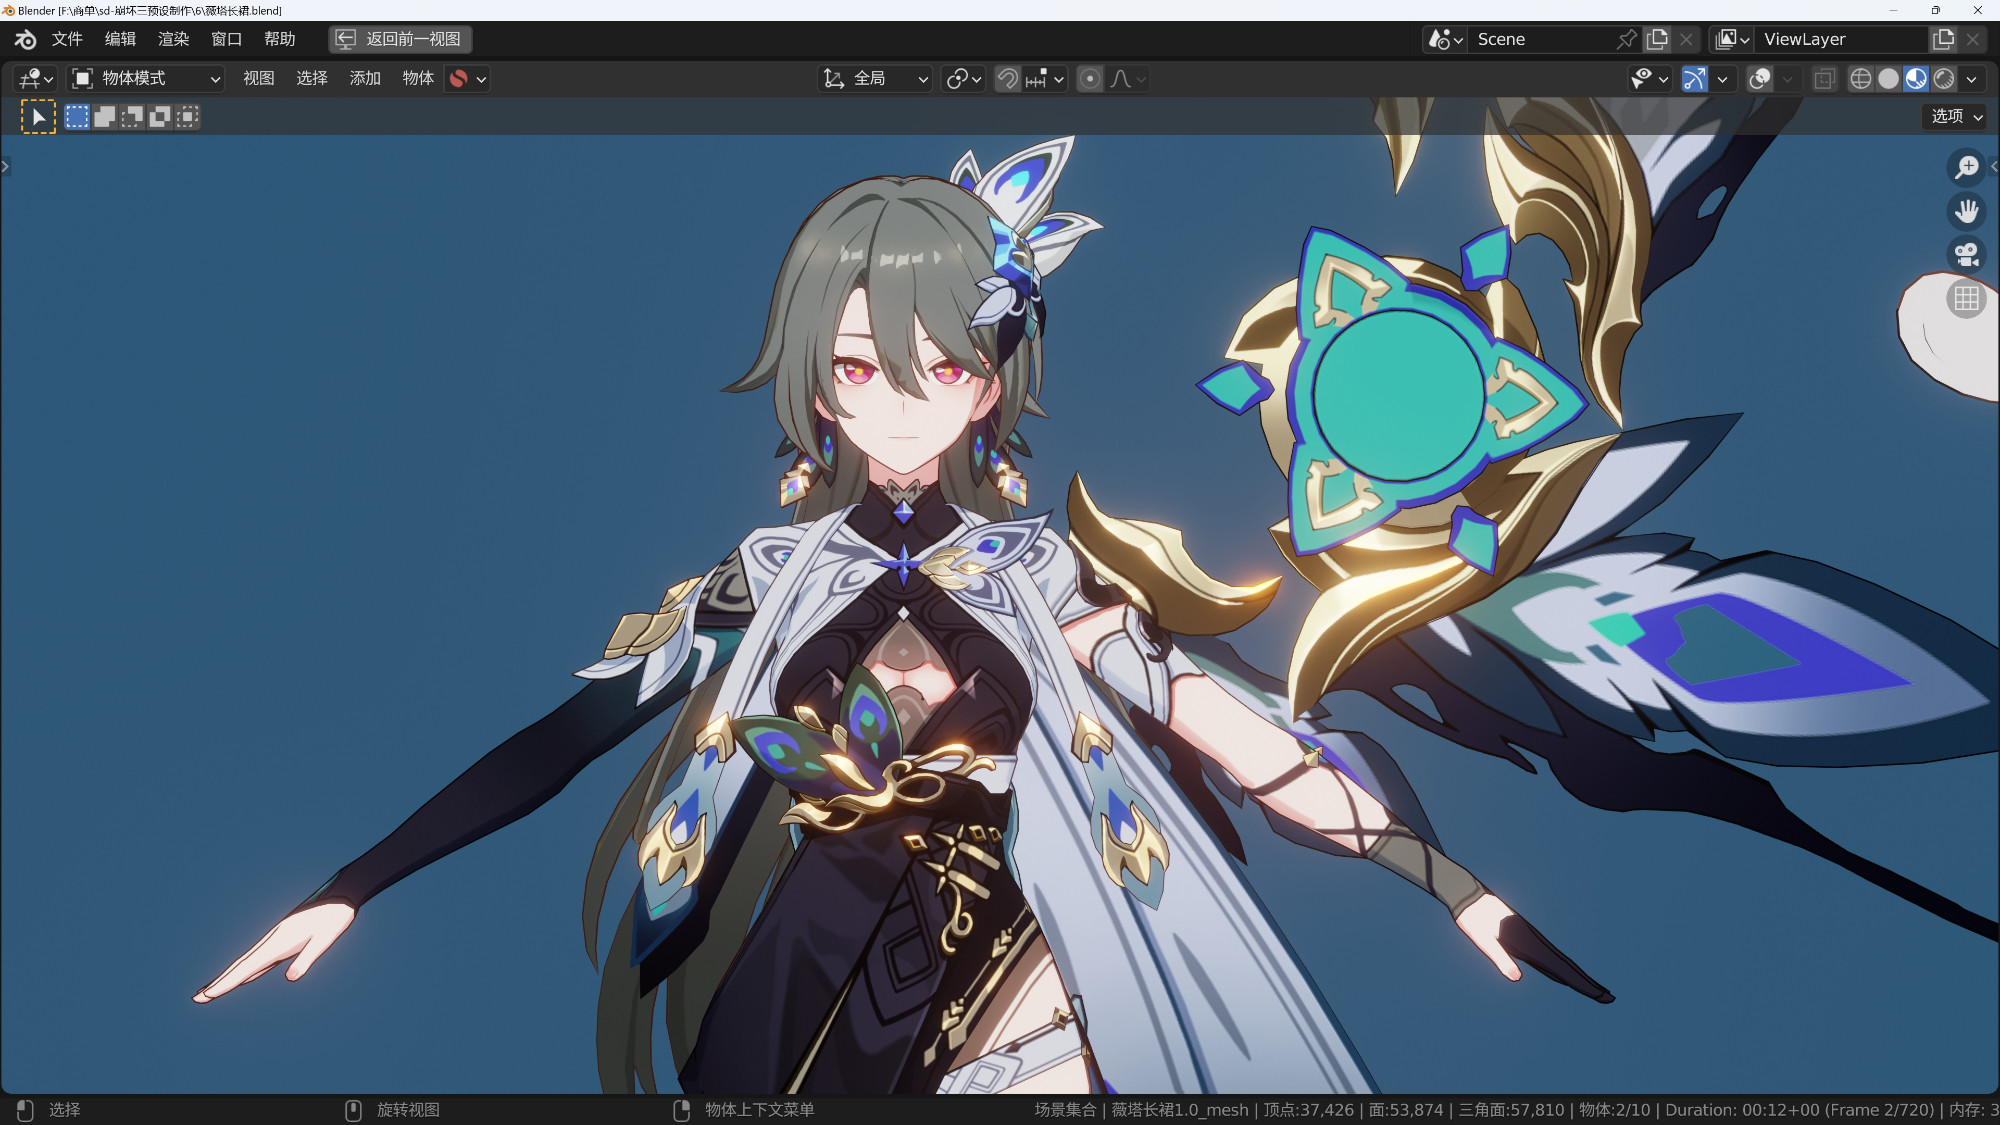Toggle proportional editing button
Screen dimensions: 2000x1125
coord(1090,79)
